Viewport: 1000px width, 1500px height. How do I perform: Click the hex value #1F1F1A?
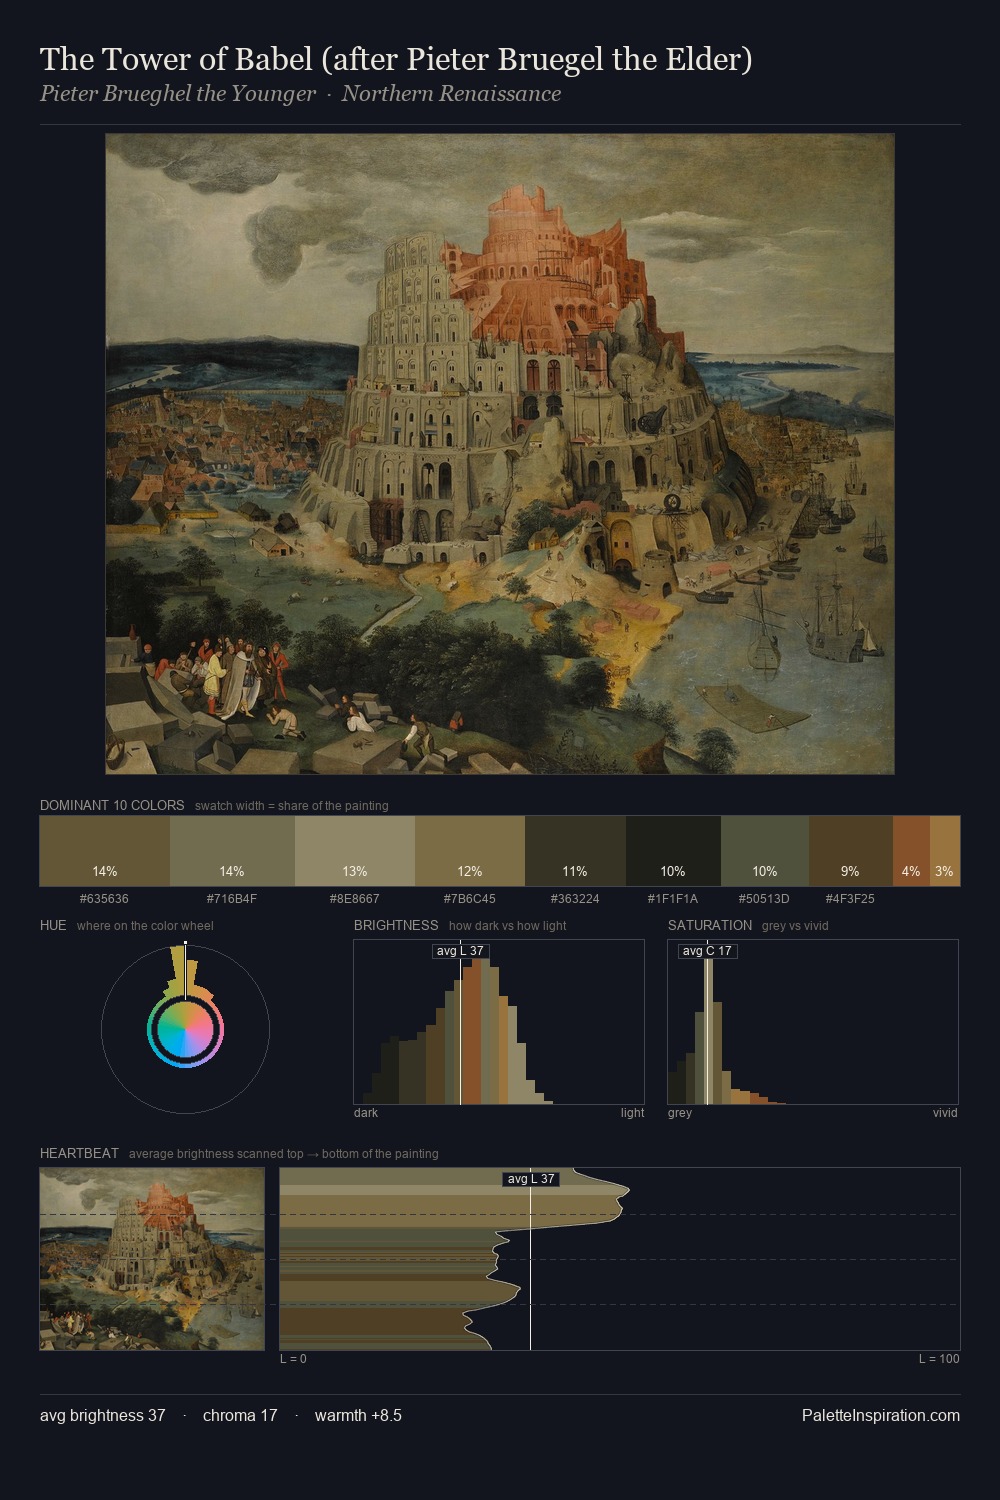(x=673, y=899)
